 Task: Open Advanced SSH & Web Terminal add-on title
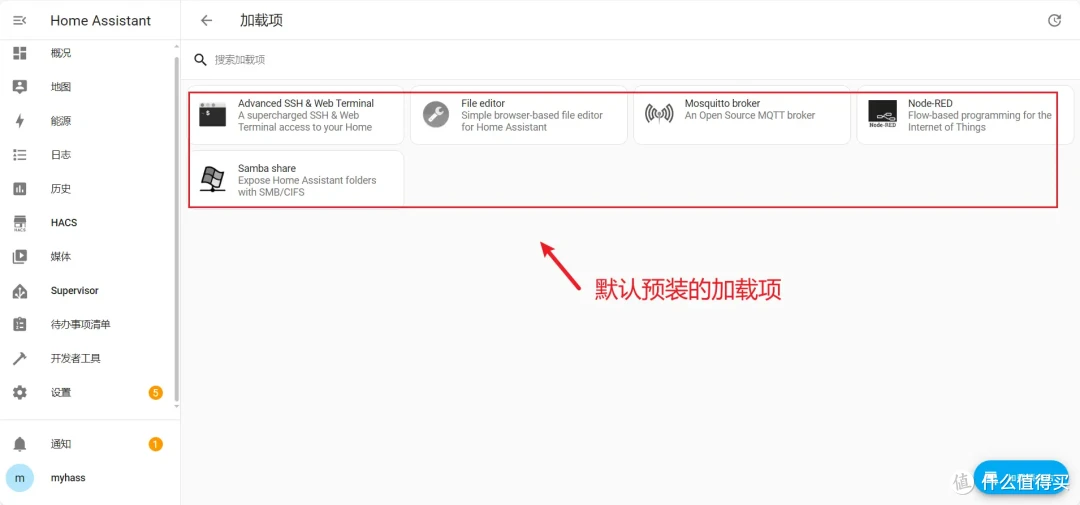click(x=306, y=103)
